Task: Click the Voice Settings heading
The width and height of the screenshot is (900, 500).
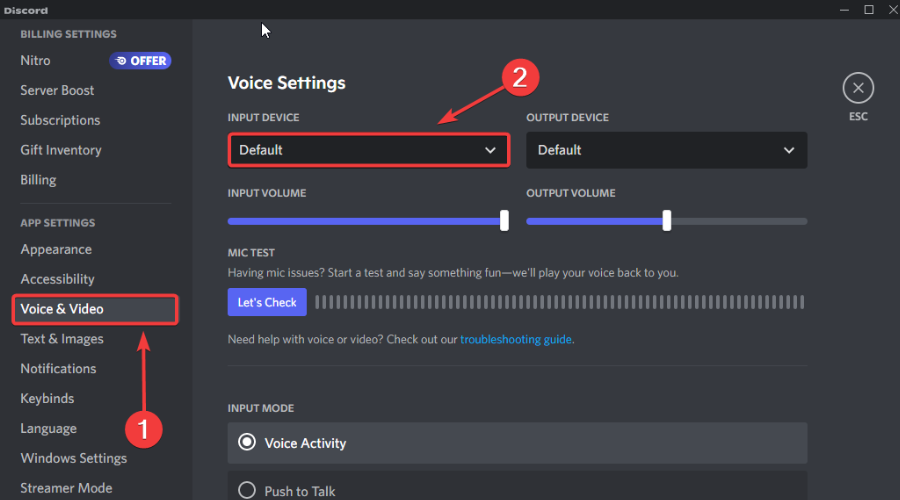Action: (x=286, y=83)
